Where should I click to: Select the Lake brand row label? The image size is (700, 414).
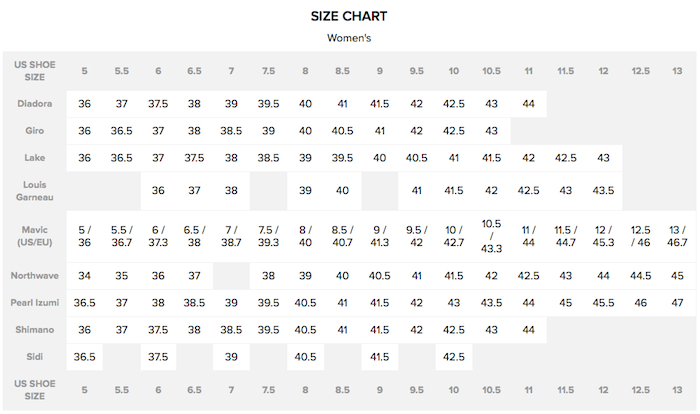pos(35,157)
